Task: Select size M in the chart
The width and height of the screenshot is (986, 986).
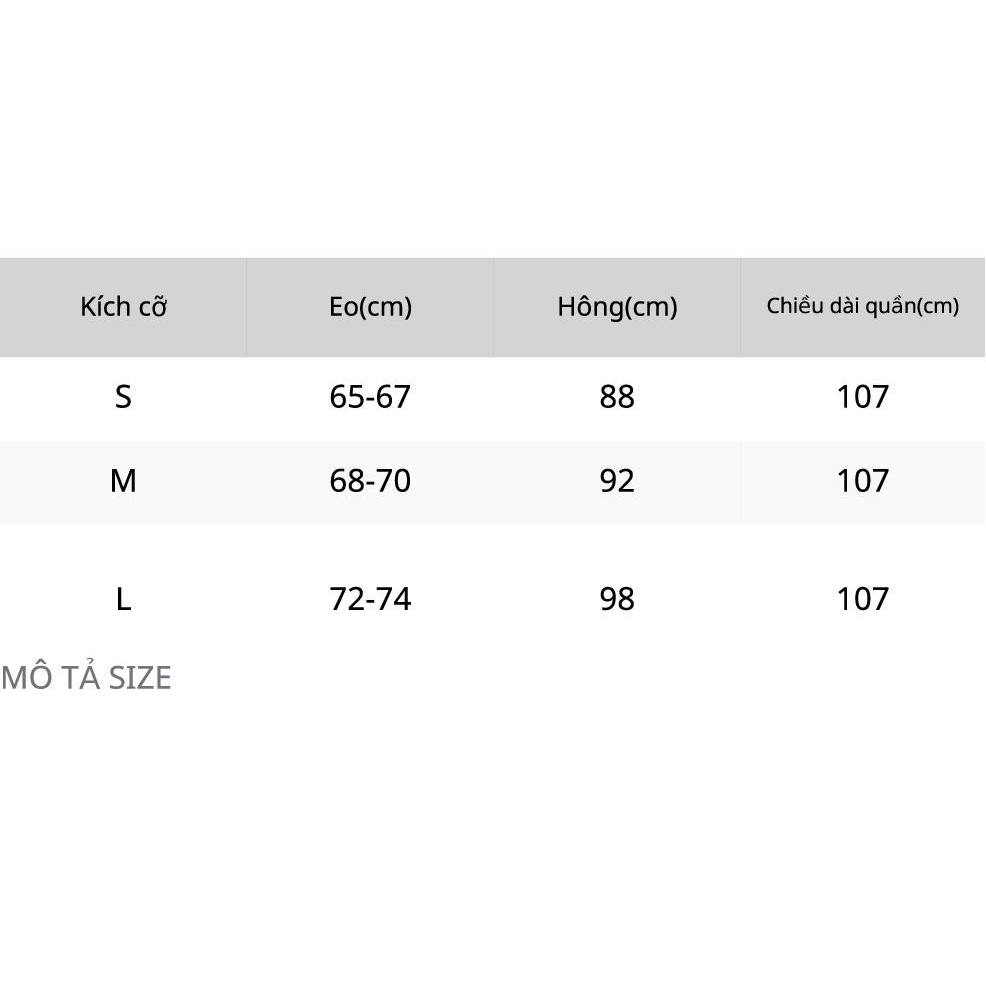Action: (123, 481)
